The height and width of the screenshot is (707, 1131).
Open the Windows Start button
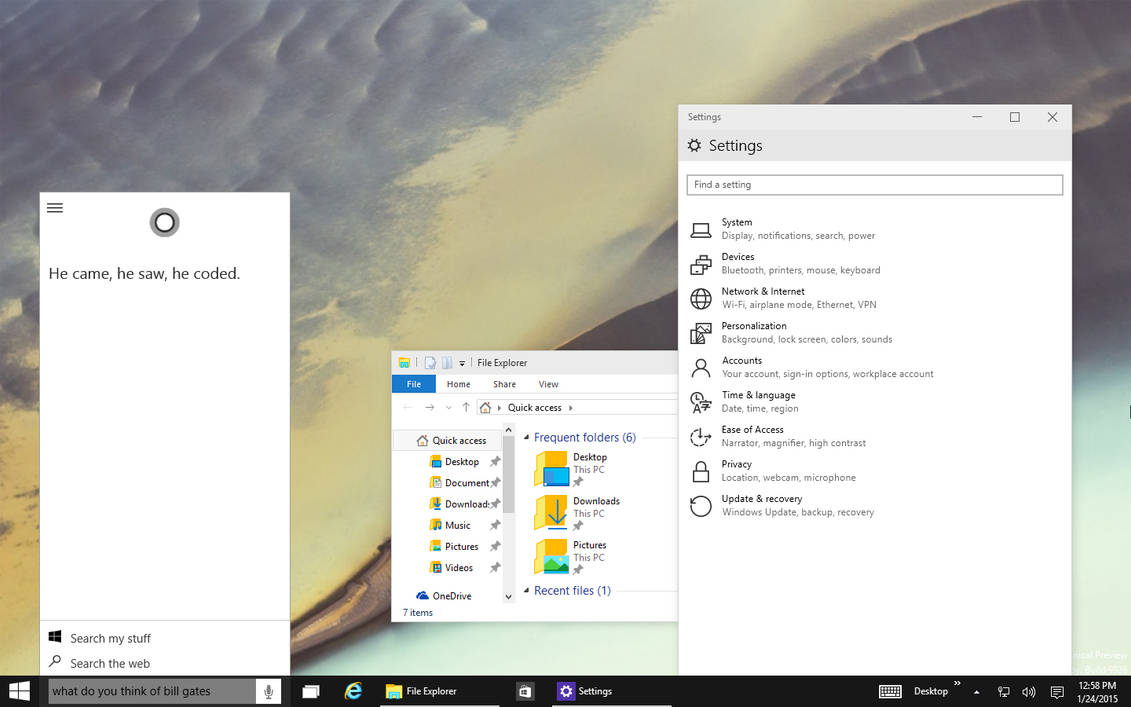click(19, 691)
